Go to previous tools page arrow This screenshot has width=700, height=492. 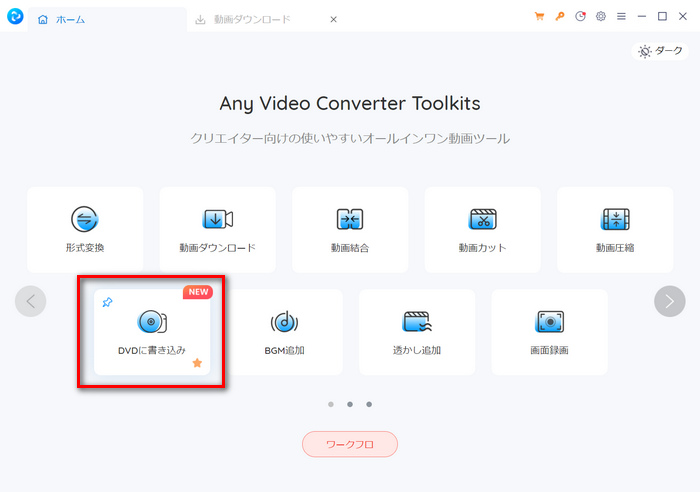tap(30, 301)
